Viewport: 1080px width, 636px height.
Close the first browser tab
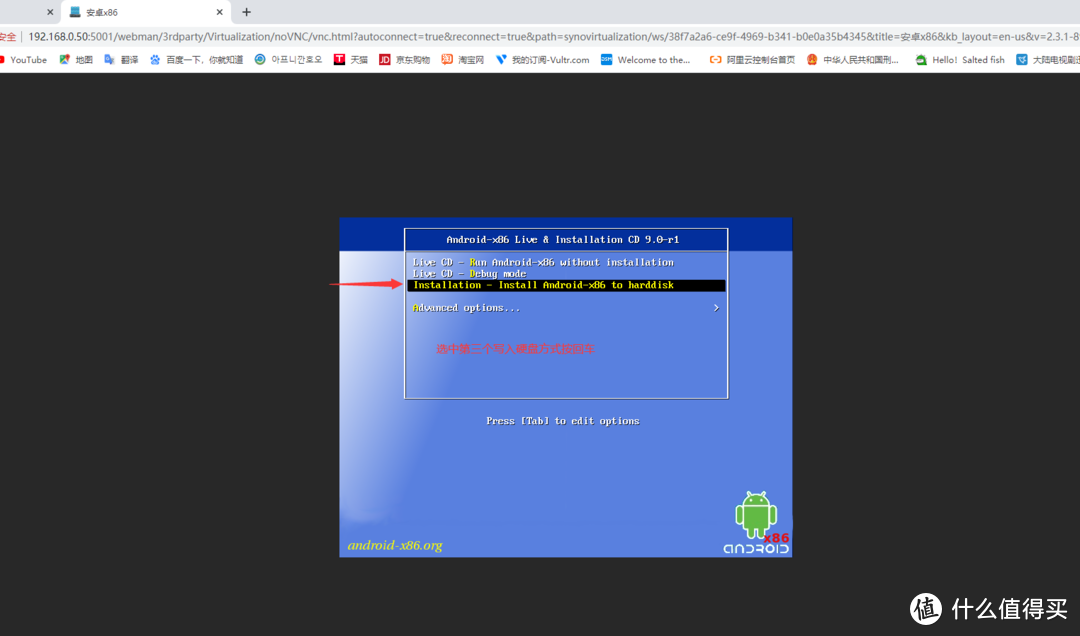pyautogui.click(x=50, y=12)
